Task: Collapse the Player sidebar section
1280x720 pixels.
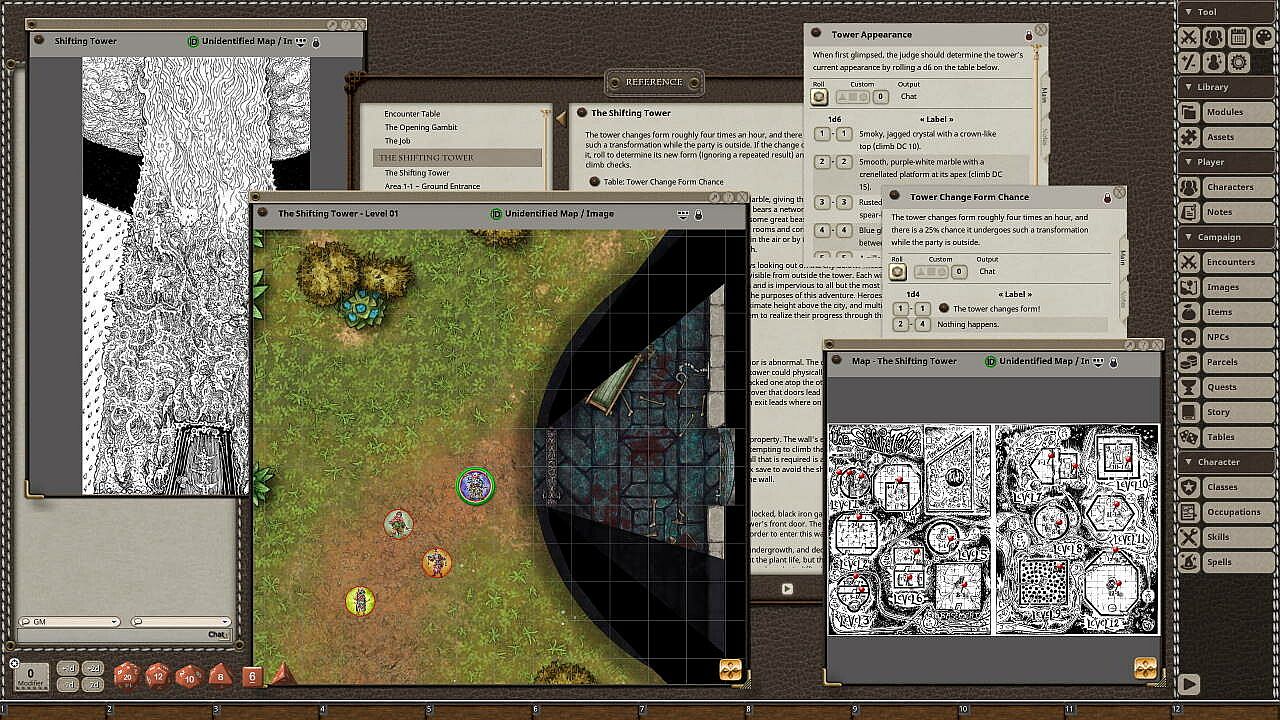Action: 1227,162
